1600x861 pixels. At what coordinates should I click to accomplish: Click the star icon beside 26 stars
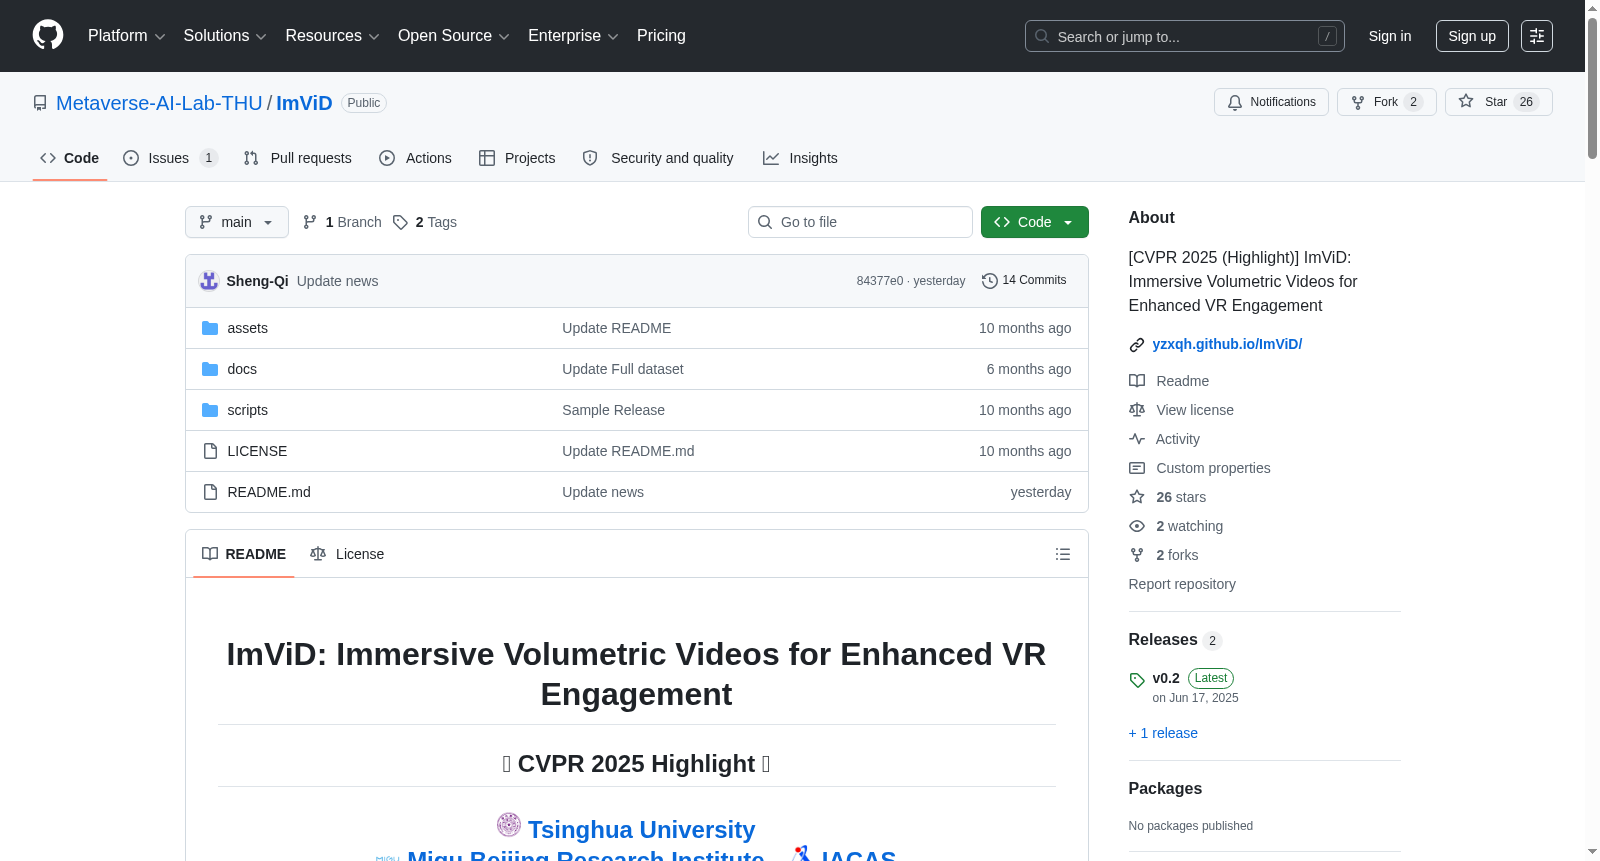point(1137,497)
